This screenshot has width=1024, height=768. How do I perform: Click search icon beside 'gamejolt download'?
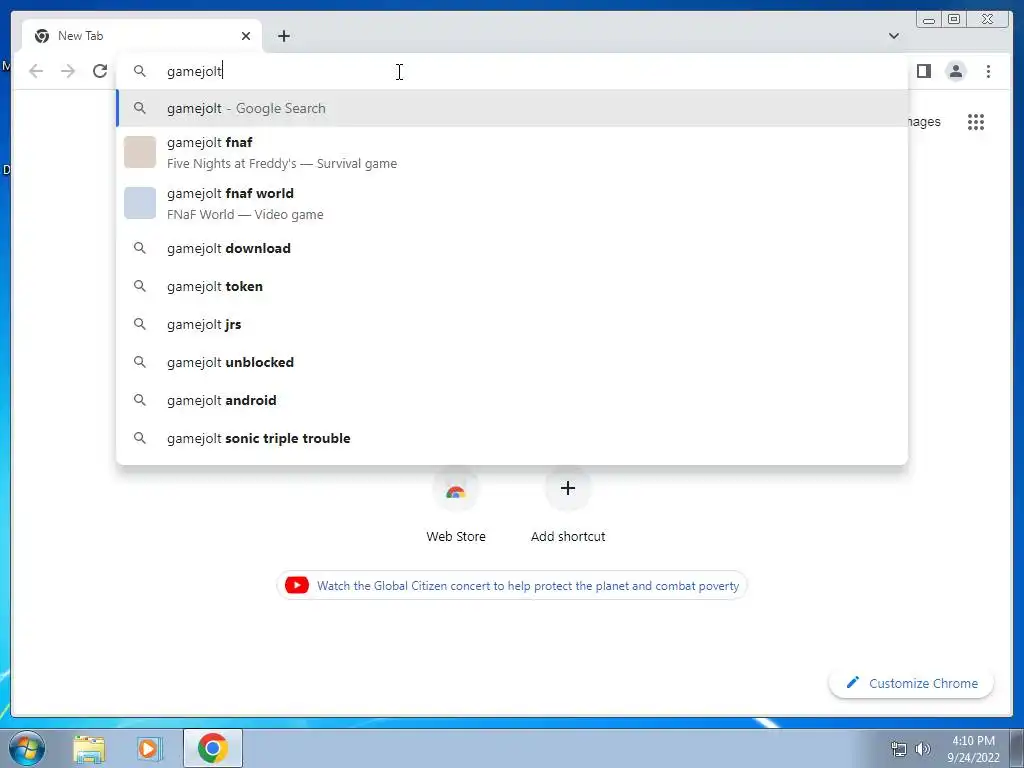click(x=140, y=248)
